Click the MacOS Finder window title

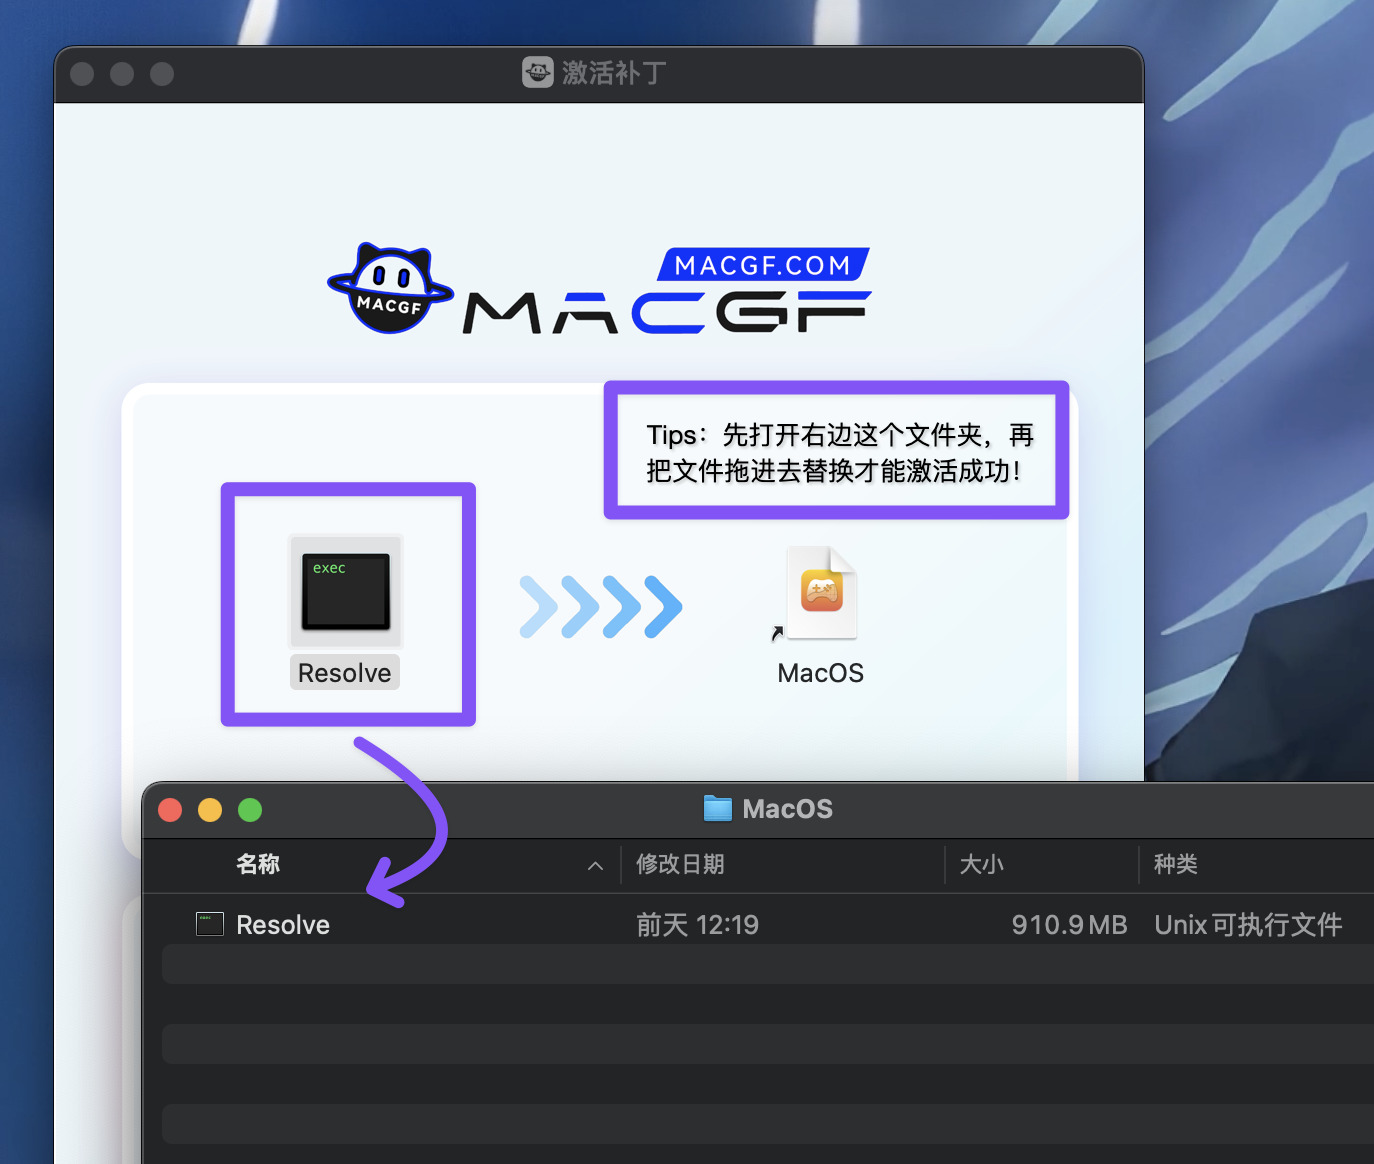coord(788,809)
